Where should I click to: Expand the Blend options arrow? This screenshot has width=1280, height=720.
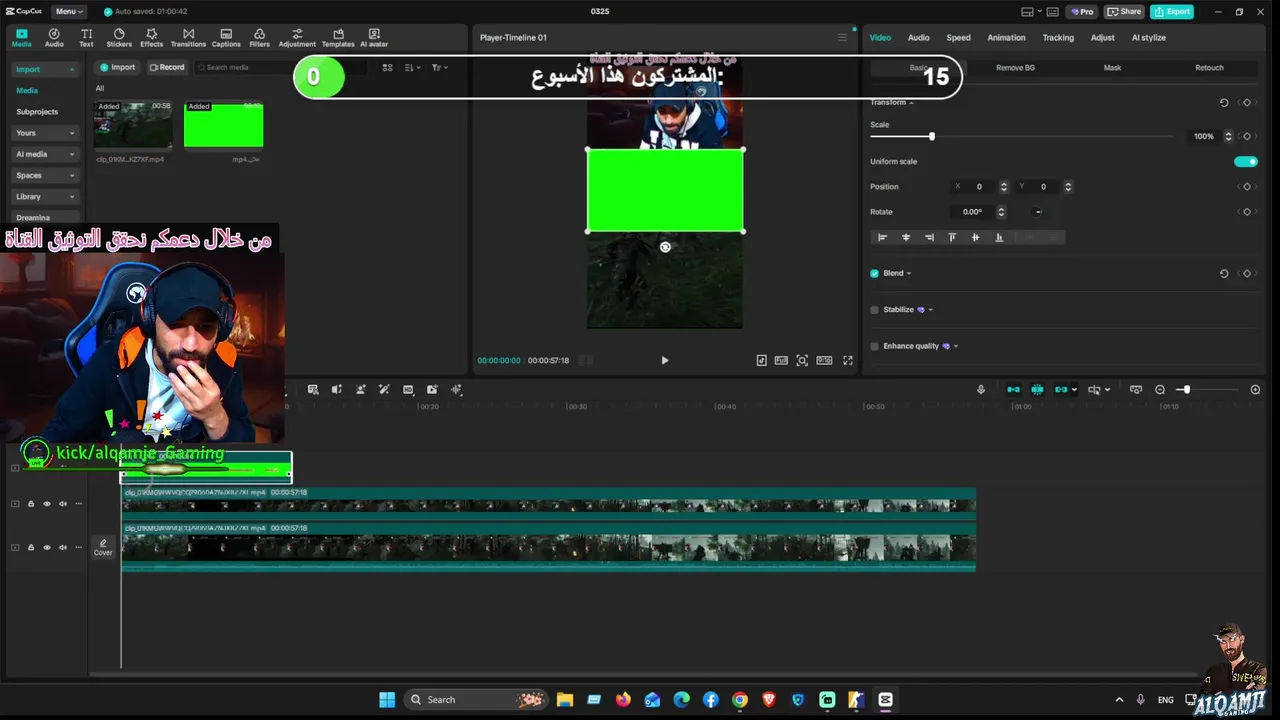click(909, 273)
